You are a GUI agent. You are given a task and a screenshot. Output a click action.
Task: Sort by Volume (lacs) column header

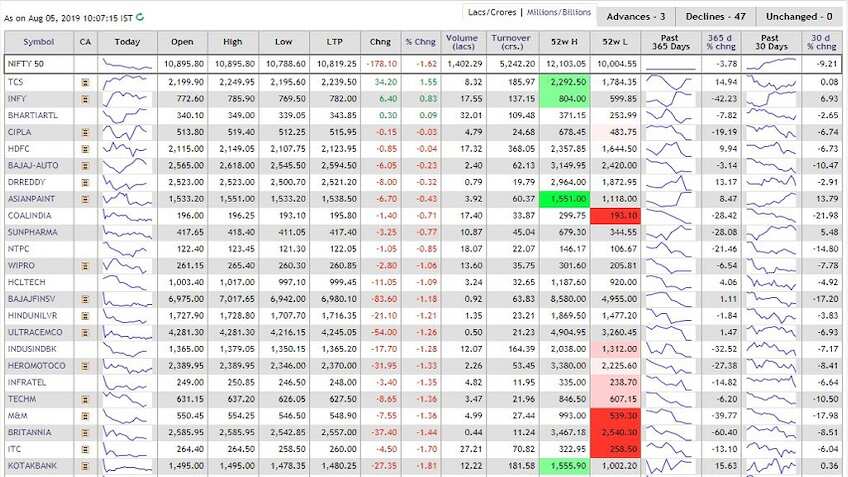point(461,42)
